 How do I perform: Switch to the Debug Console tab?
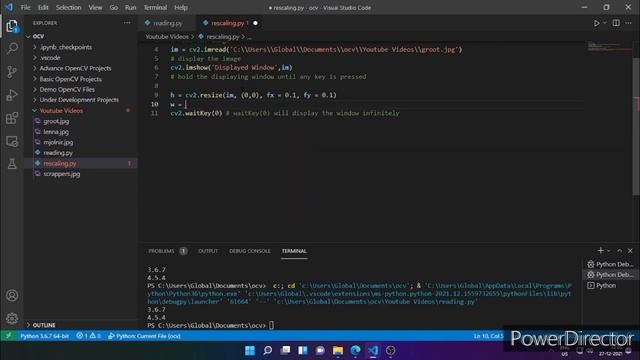249,251
